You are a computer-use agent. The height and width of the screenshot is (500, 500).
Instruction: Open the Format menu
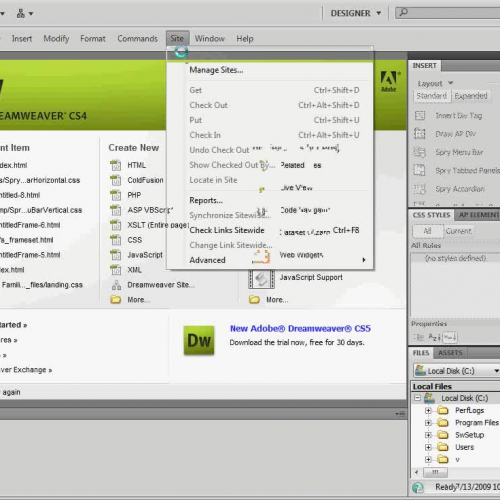point(93,39)
